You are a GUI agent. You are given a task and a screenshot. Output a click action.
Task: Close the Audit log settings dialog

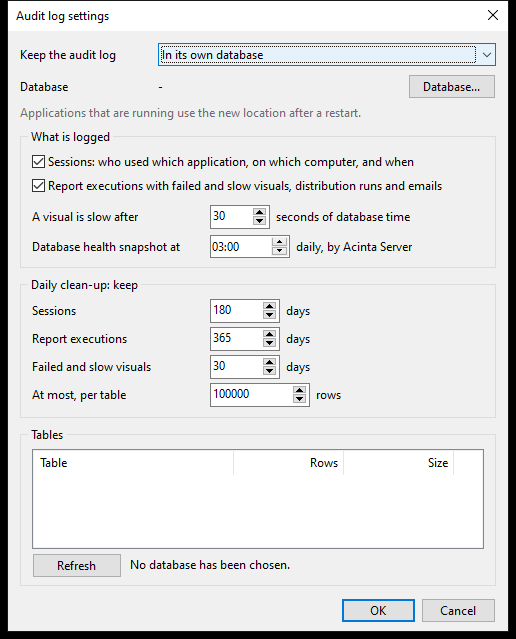[x=493, y=15]
